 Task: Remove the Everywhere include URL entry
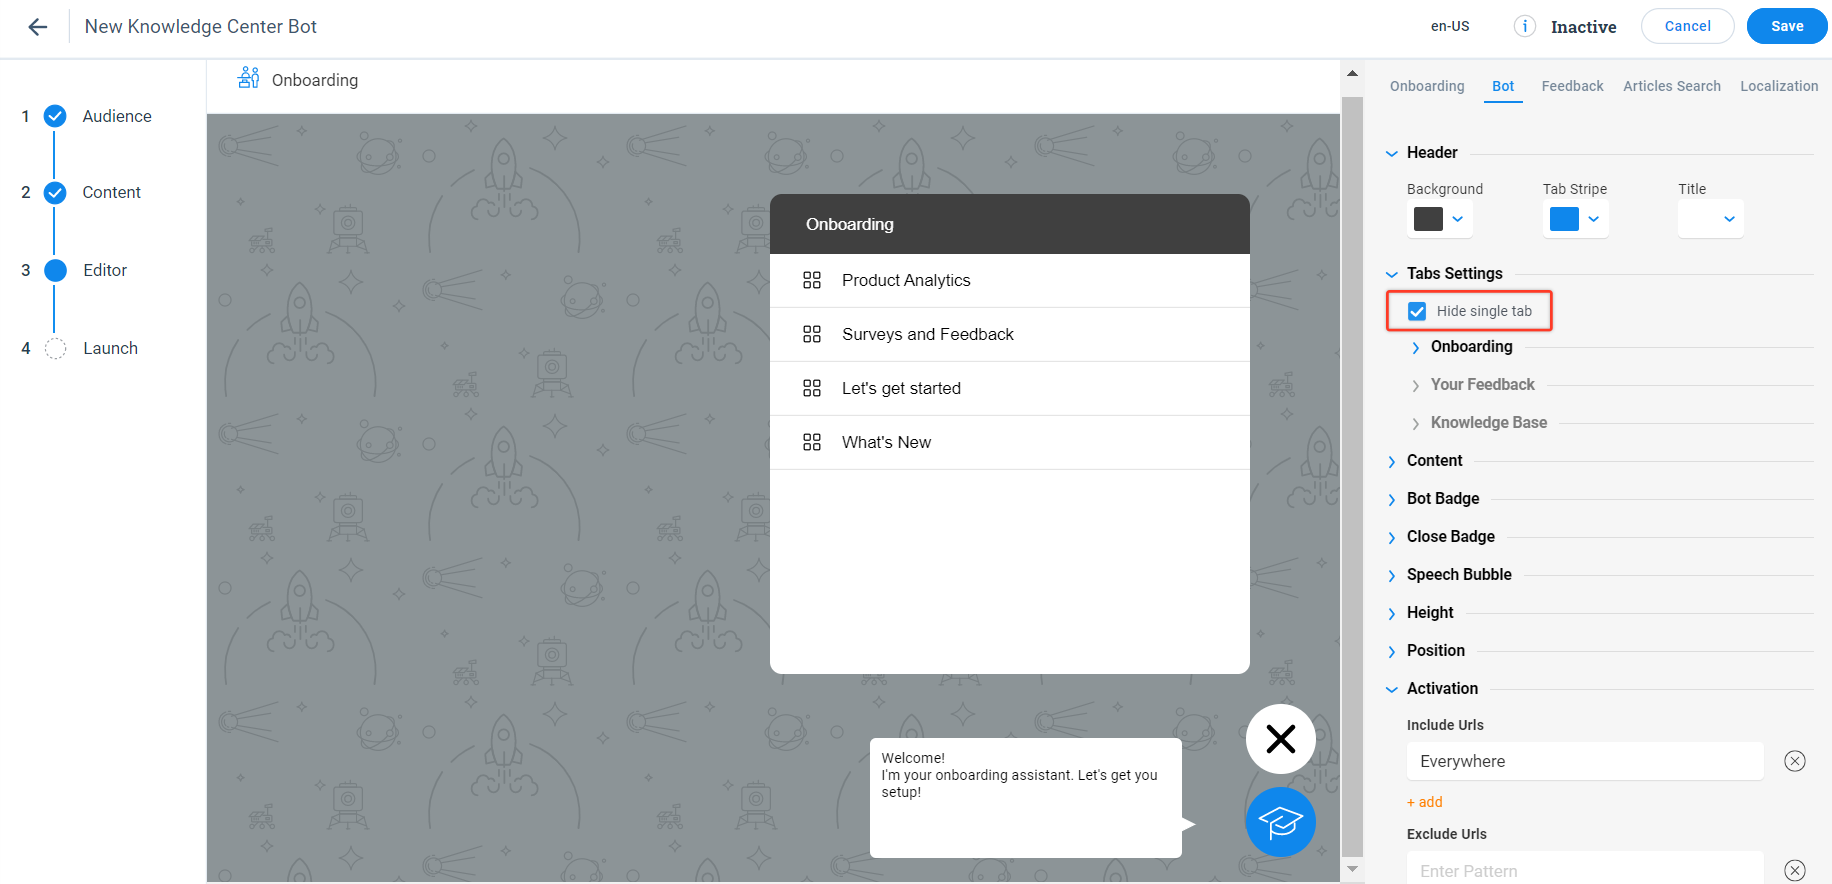pos(1795,761)
